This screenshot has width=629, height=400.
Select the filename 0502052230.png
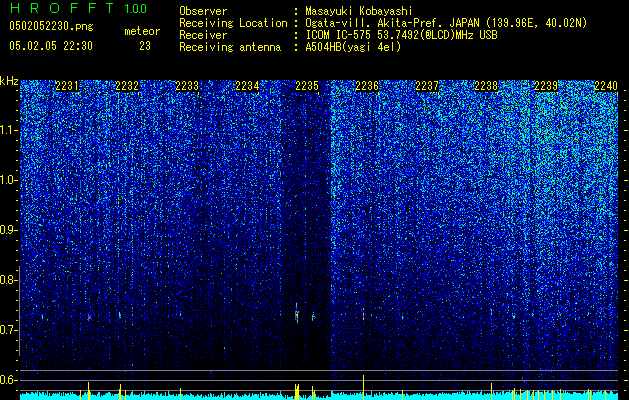point(51,27)
